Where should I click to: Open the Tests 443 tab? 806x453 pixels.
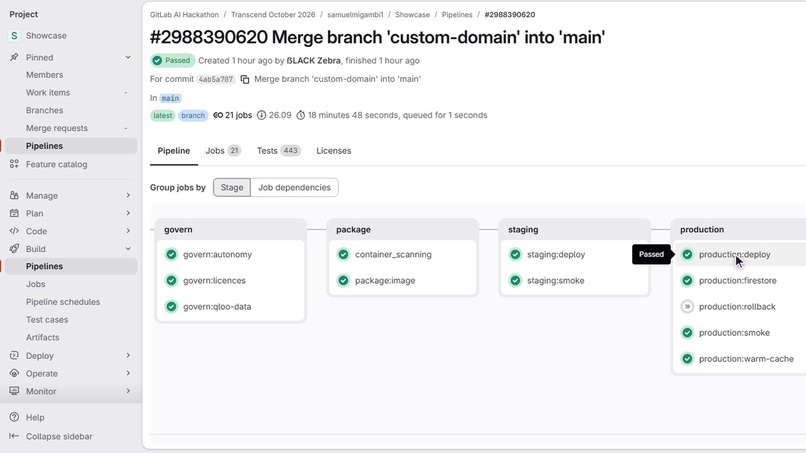coord(279,151)
